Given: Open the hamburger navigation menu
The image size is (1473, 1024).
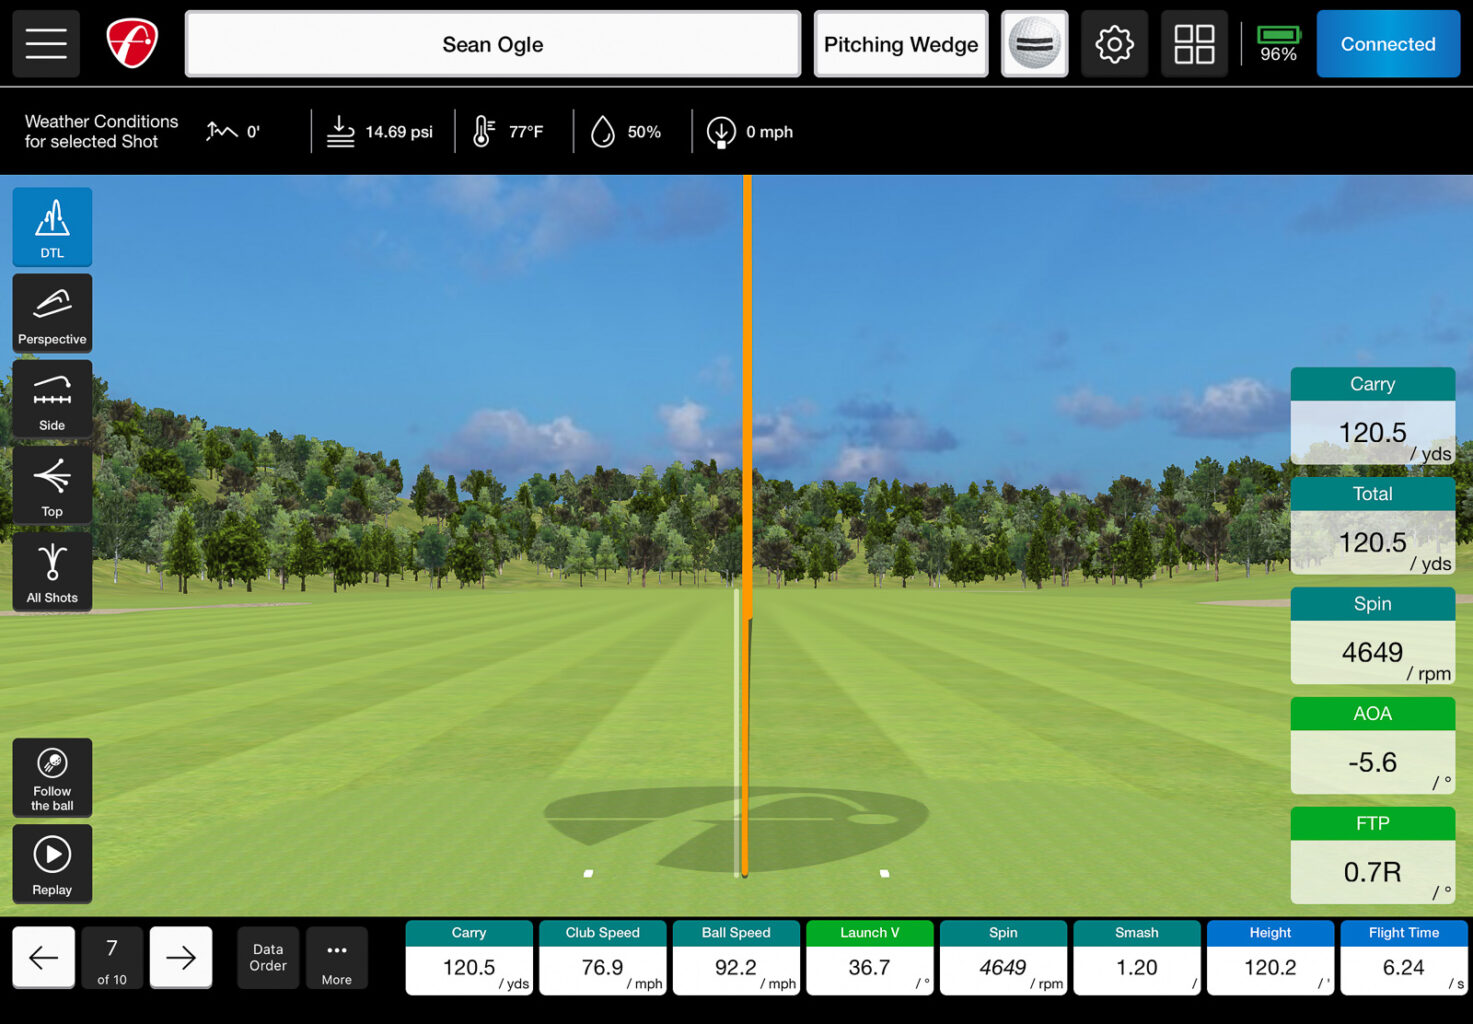Looking at the screenshot, I should click(45, 43).
